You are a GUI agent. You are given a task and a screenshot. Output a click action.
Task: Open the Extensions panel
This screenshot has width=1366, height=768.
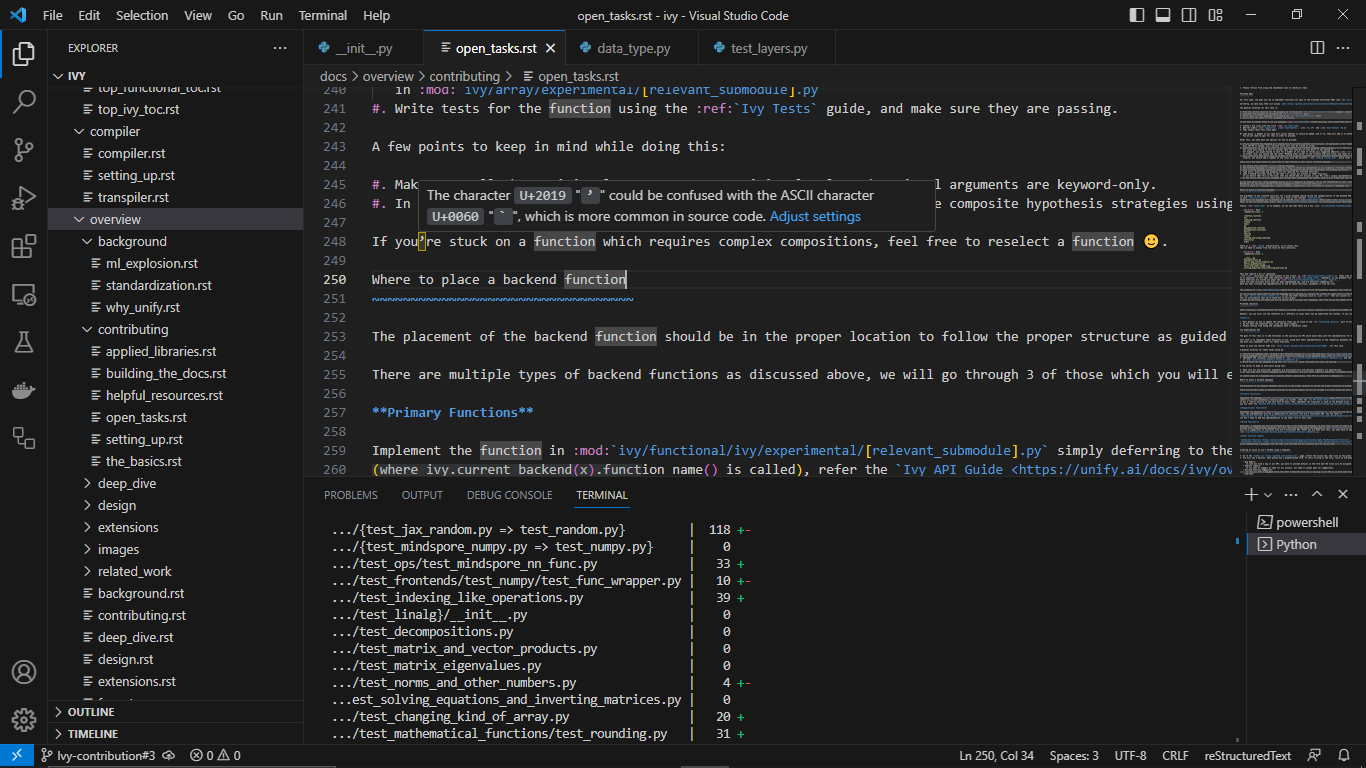pyautogui.click(x=24, y=245)
